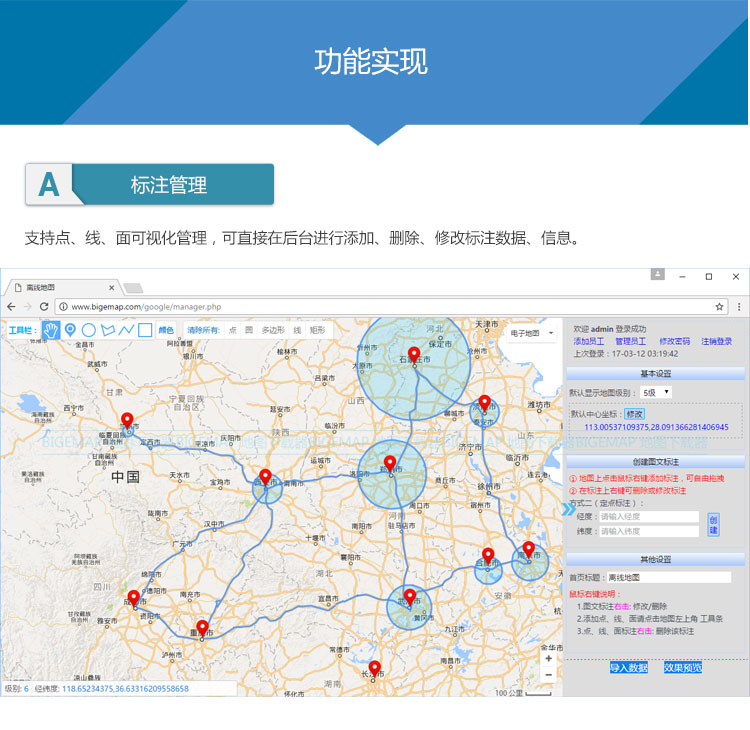Click the 创建 create marker button

pyautogui.click(x=713, y=525)
